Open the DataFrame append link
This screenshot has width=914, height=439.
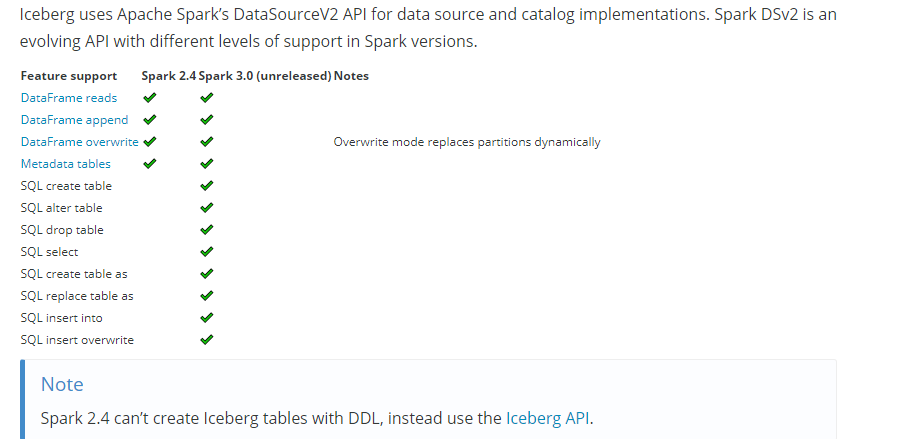point(74,120)
